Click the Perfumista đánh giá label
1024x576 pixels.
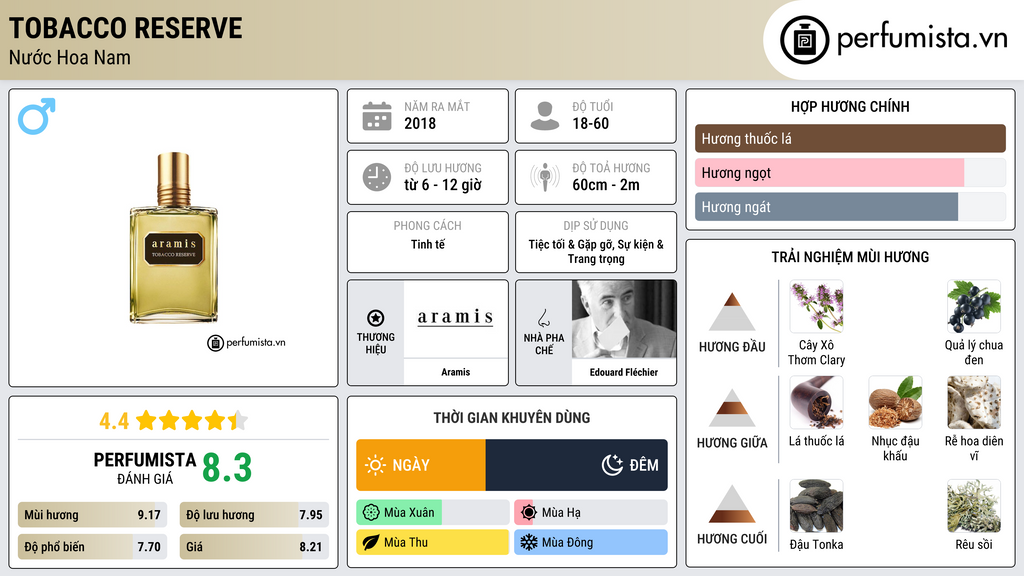click(145, 468)
